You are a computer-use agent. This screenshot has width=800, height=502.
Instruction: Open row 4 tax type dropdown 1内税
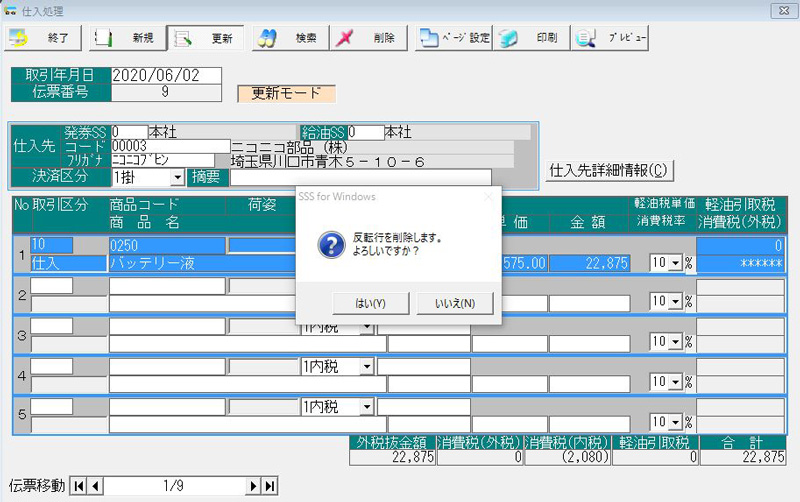point(366,367)
